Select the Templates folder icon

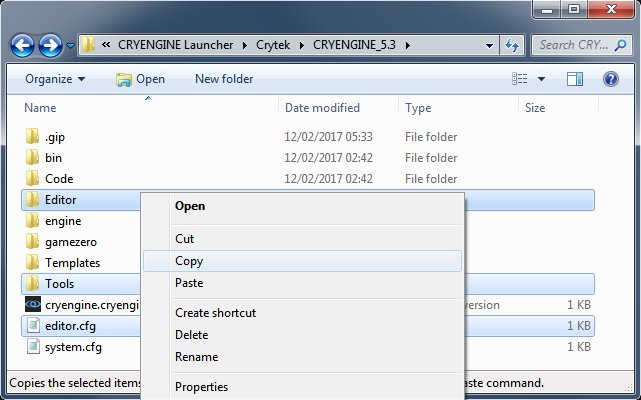(x=32, y=262)
